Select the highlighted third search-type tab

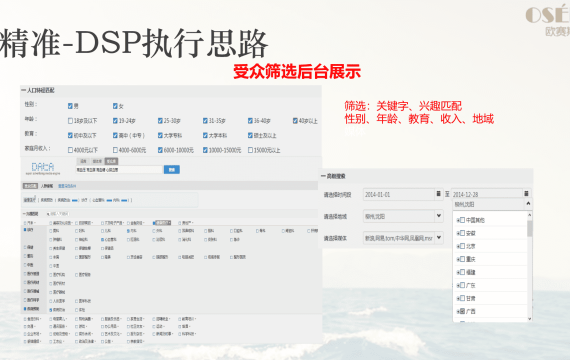click(x=111, y=161)
